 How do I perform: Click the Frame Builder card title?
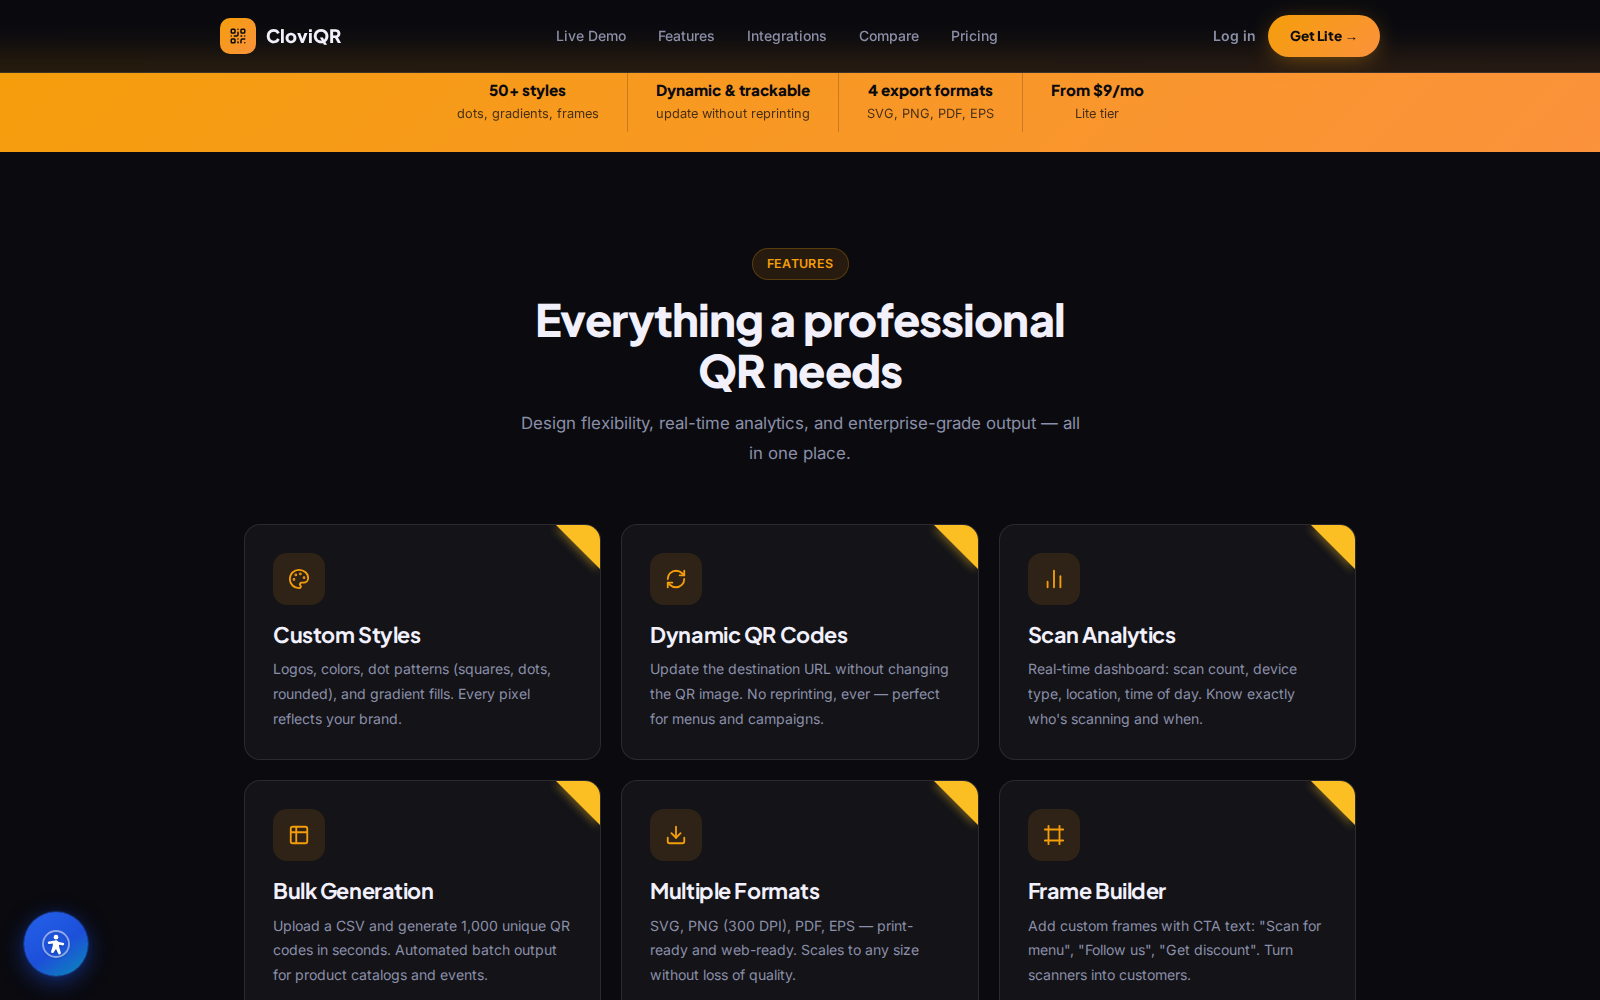click(1097, 892)
